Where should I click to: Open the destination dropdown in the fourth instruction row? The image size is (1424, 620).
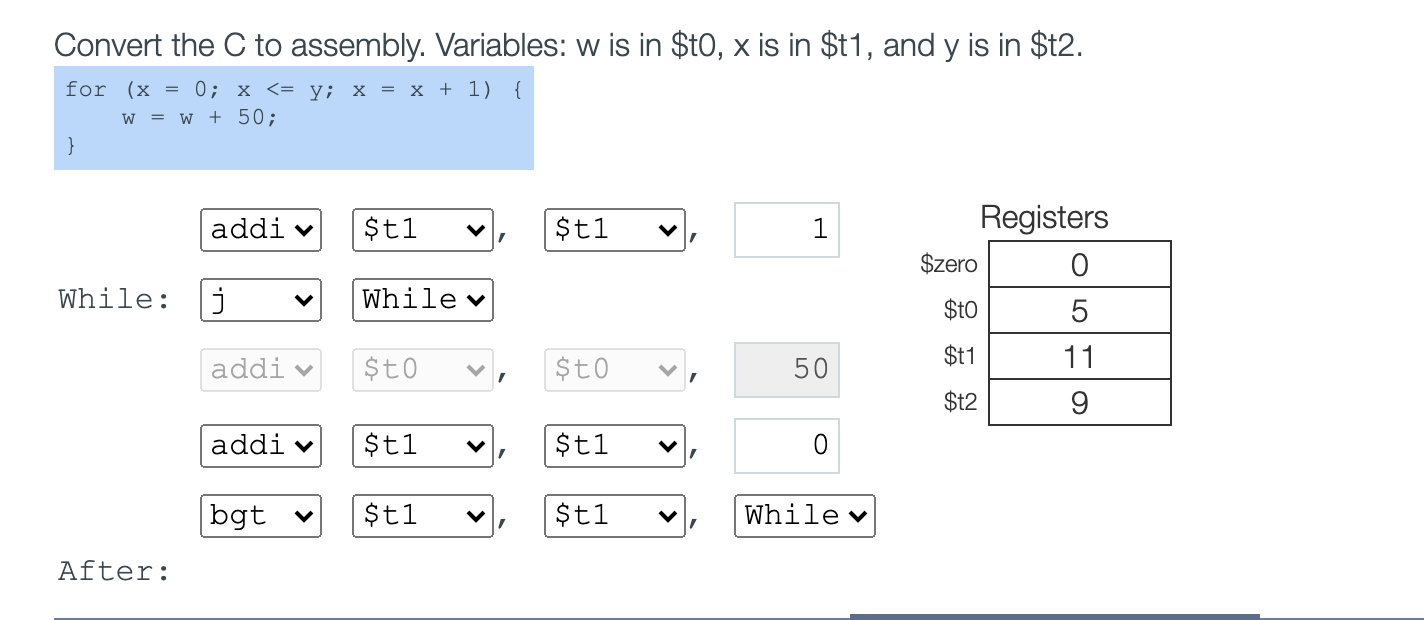click(x=422, y=445)
